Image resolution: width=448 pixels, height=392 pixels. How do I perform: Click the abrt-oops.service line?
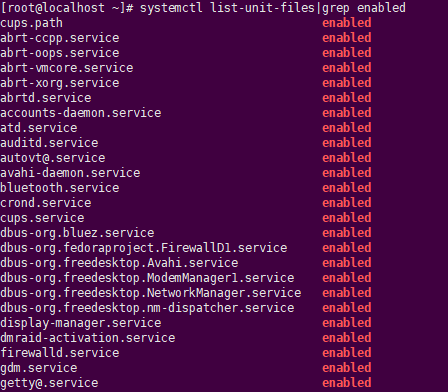click(x=60, y=53)
